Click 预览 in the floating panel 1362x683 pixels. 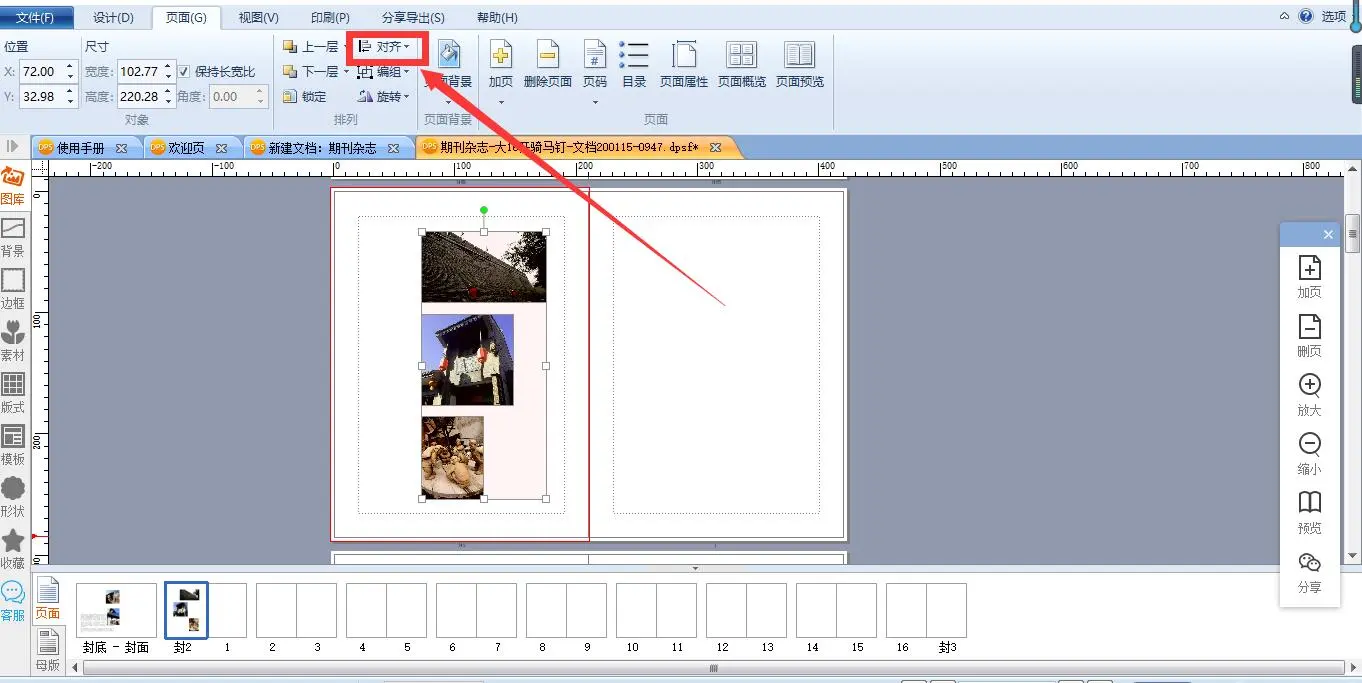1309,513
